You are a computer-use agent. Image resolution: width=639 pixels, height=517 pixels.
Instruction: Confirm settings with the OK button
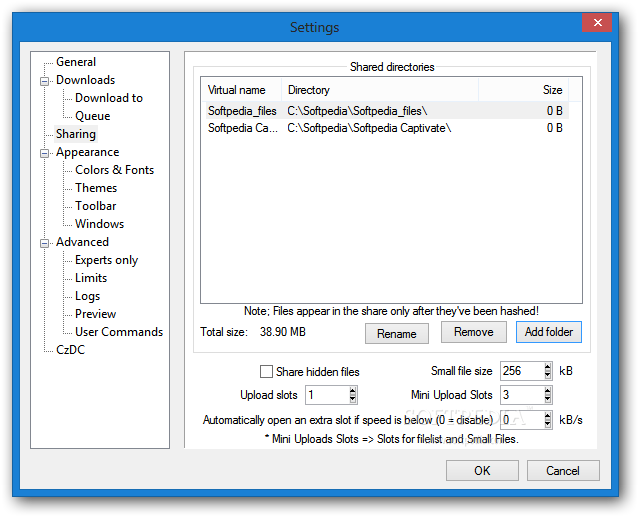[x=482, y=471]
